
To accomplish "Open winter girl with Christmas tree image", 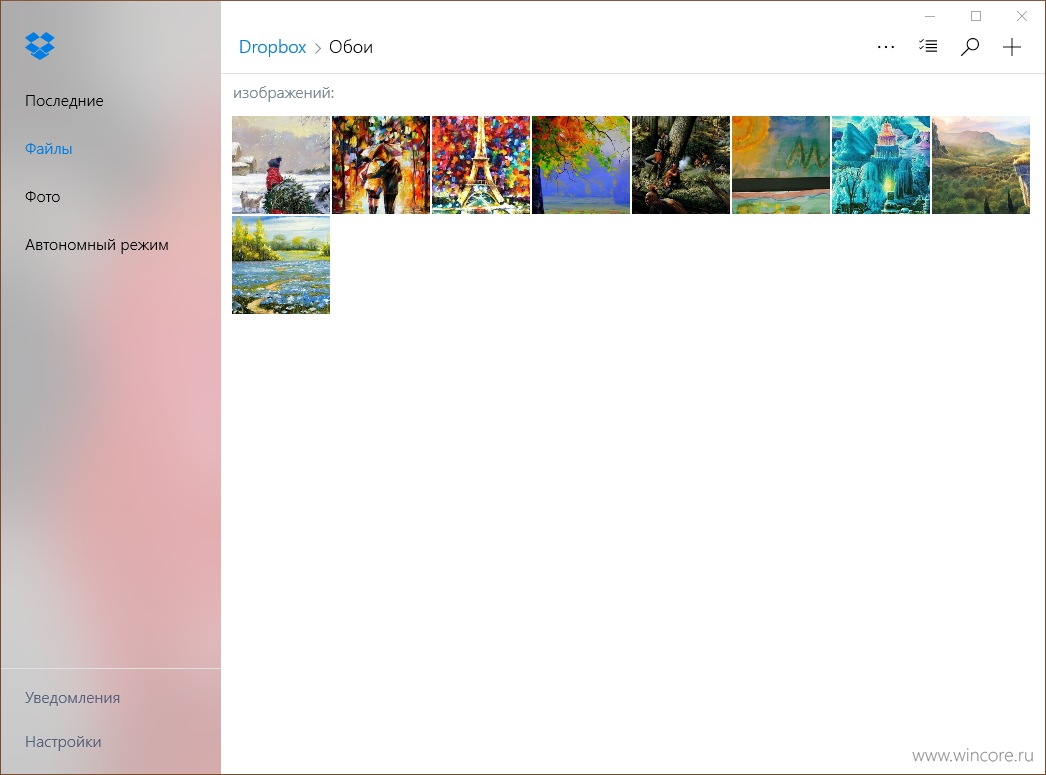I will (x=281, y=165).
